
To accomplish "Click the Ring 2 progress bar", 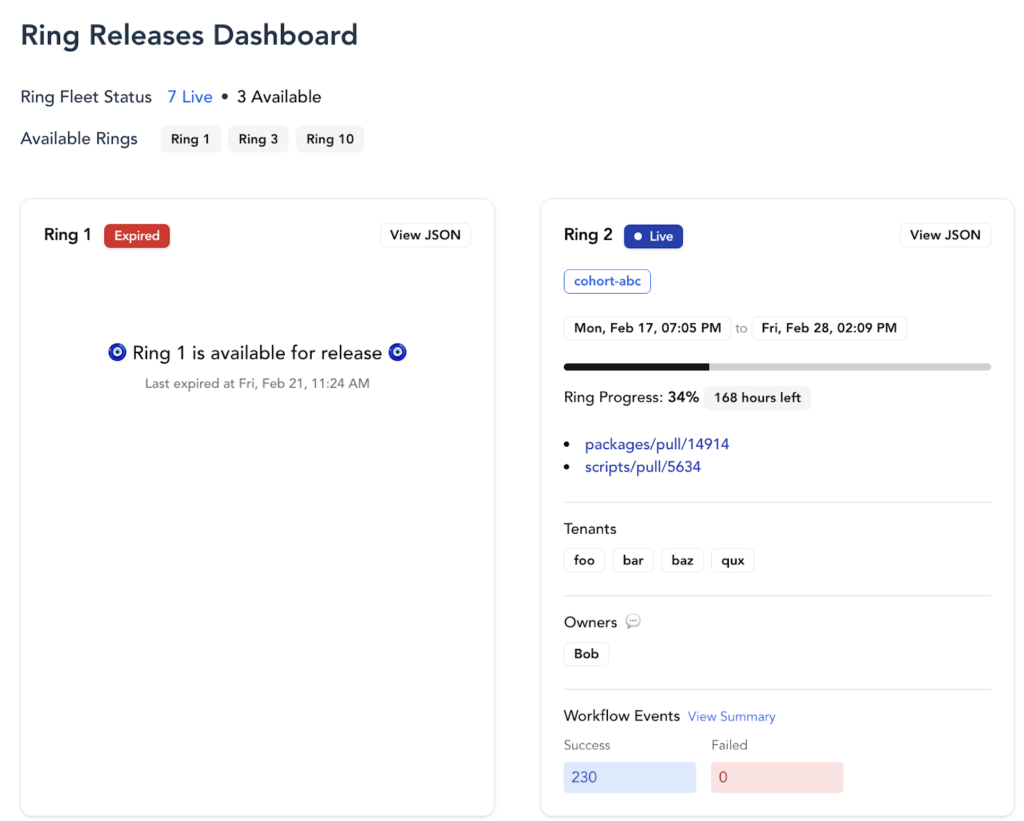I will pos(777,366).
